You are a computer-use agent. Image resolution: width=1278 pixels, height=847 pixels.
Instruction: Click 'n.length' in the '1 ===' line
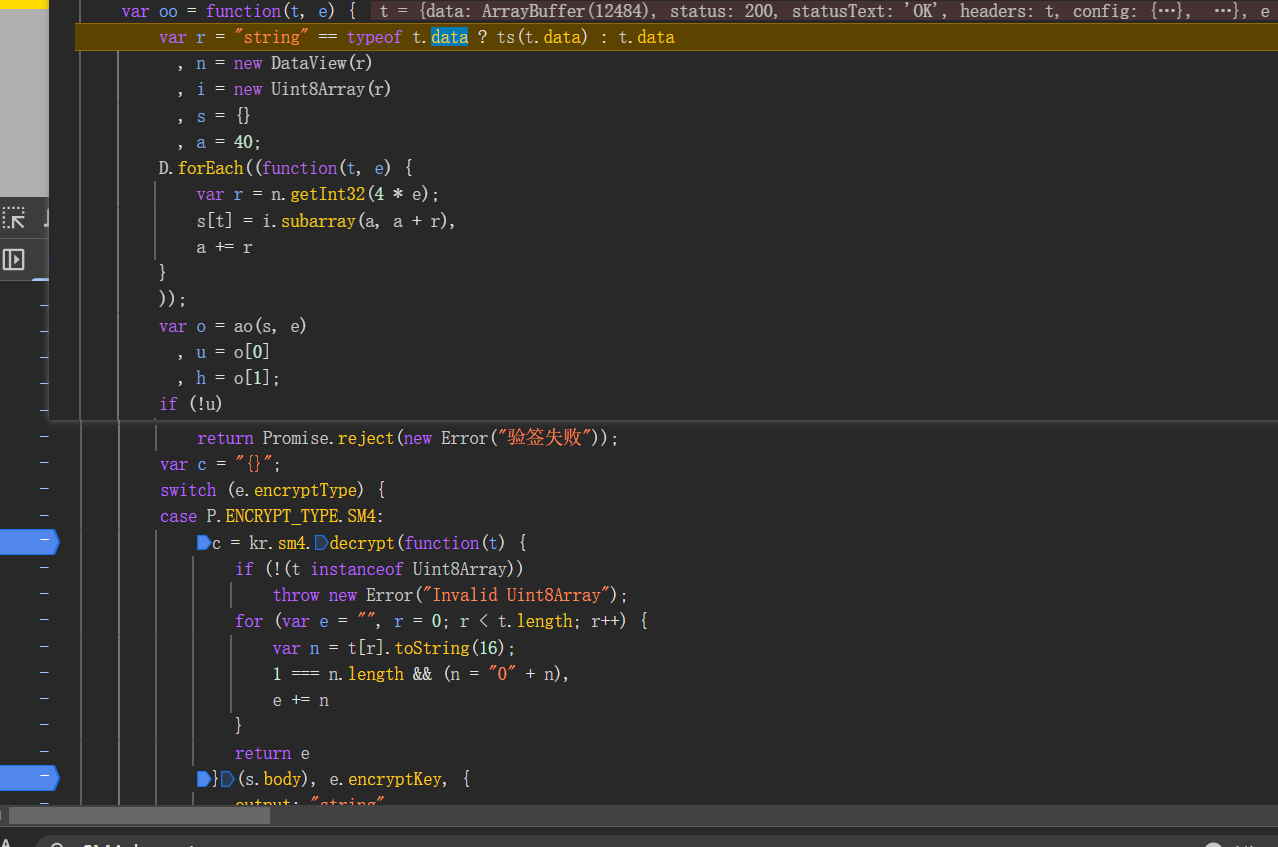click(366, 674)
